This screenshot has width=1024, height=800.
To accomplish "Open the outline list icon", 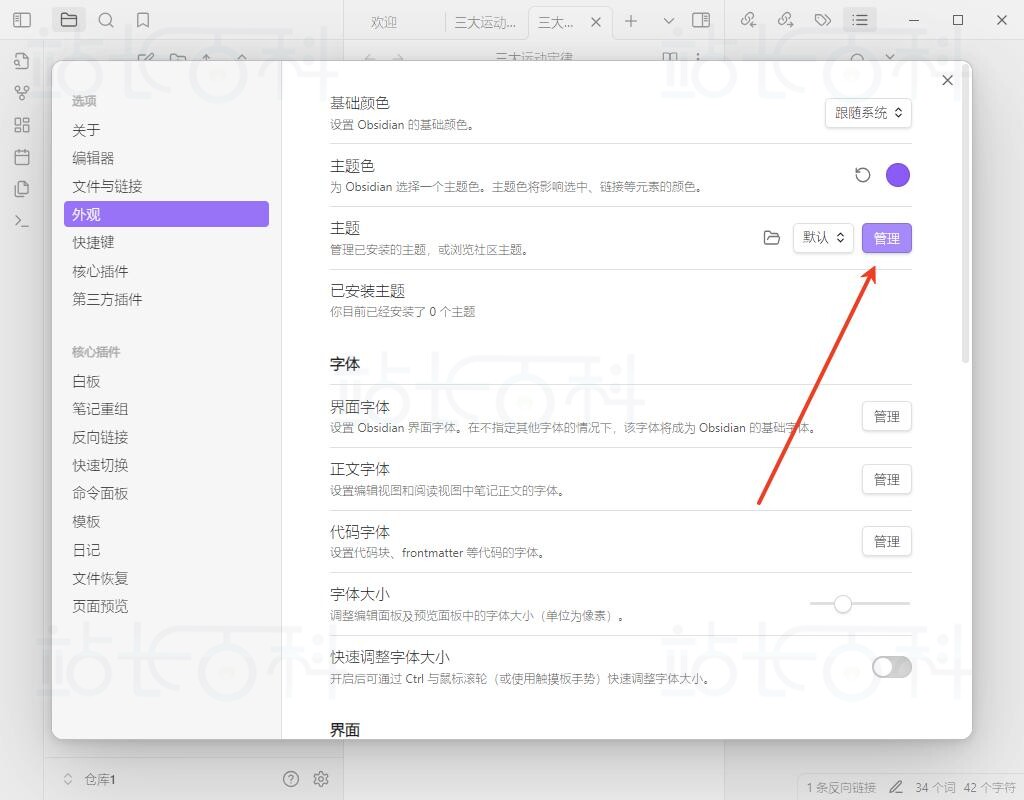I will coord(859,20).
